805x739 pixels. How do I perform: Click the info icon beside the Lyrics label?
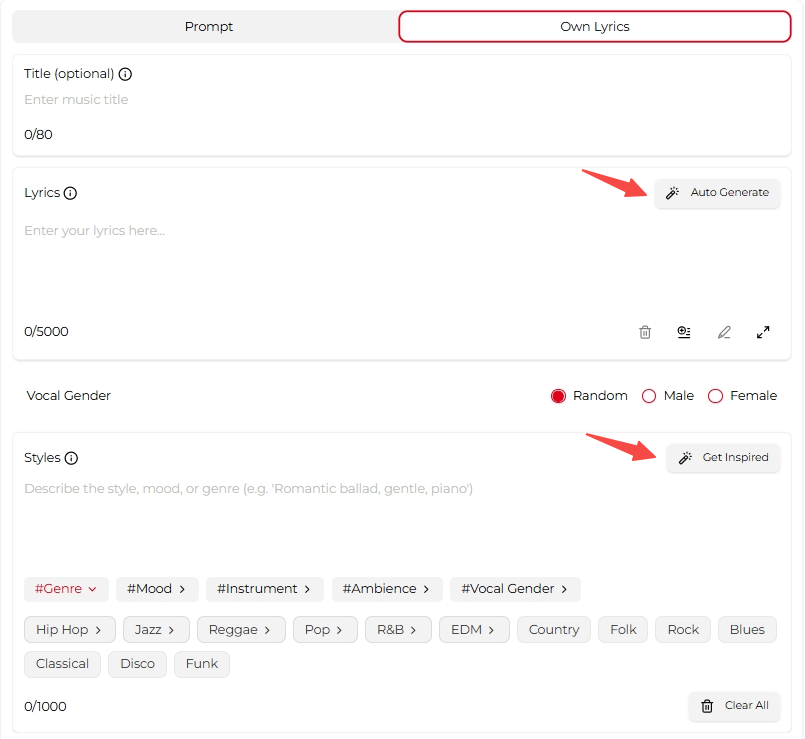tap(71, 193)
